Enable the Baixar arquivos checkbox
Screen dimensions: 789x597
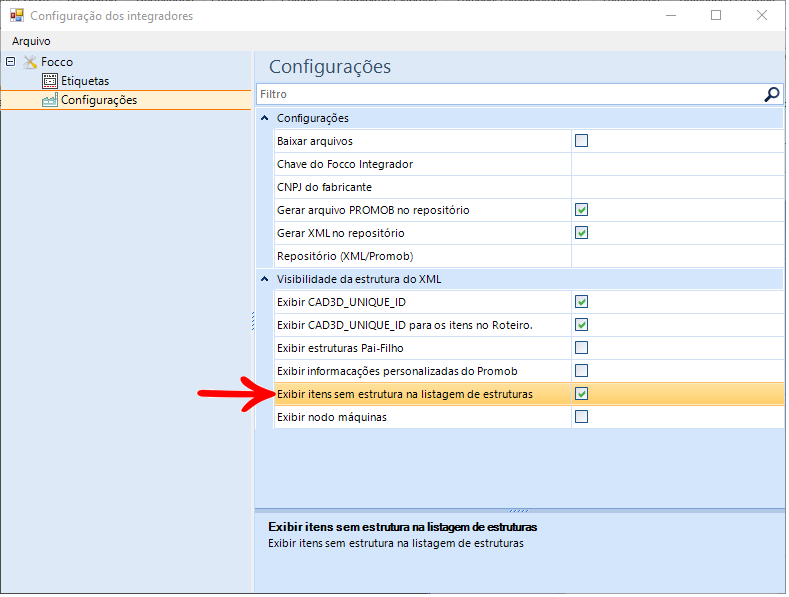(x=581, y=141)
